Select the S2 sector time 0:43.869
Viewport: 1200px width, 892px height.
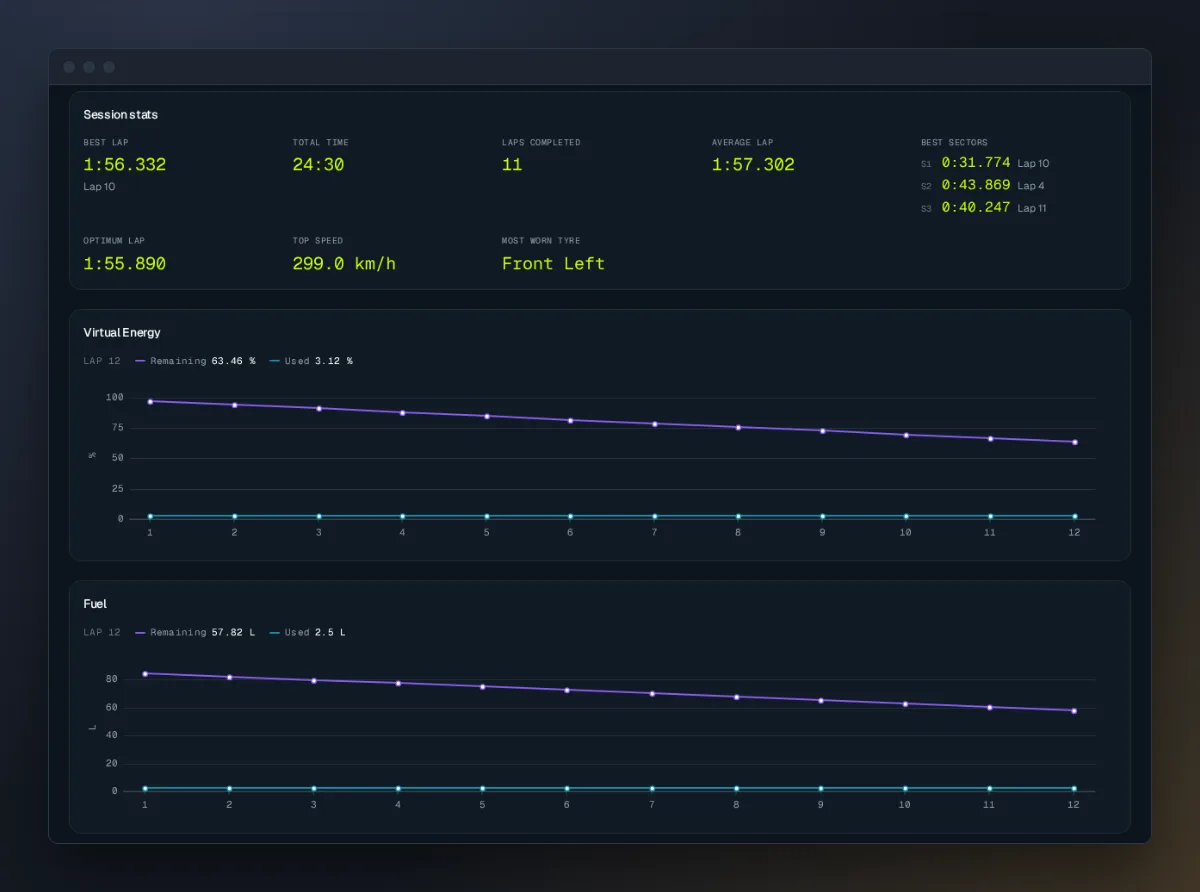click(976, 185)
